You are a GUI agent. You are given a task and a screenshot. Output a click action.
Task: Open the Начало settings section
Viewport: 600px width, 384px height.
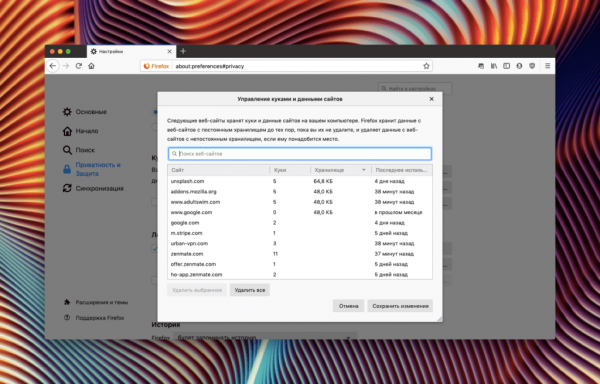tap(81, 131)
